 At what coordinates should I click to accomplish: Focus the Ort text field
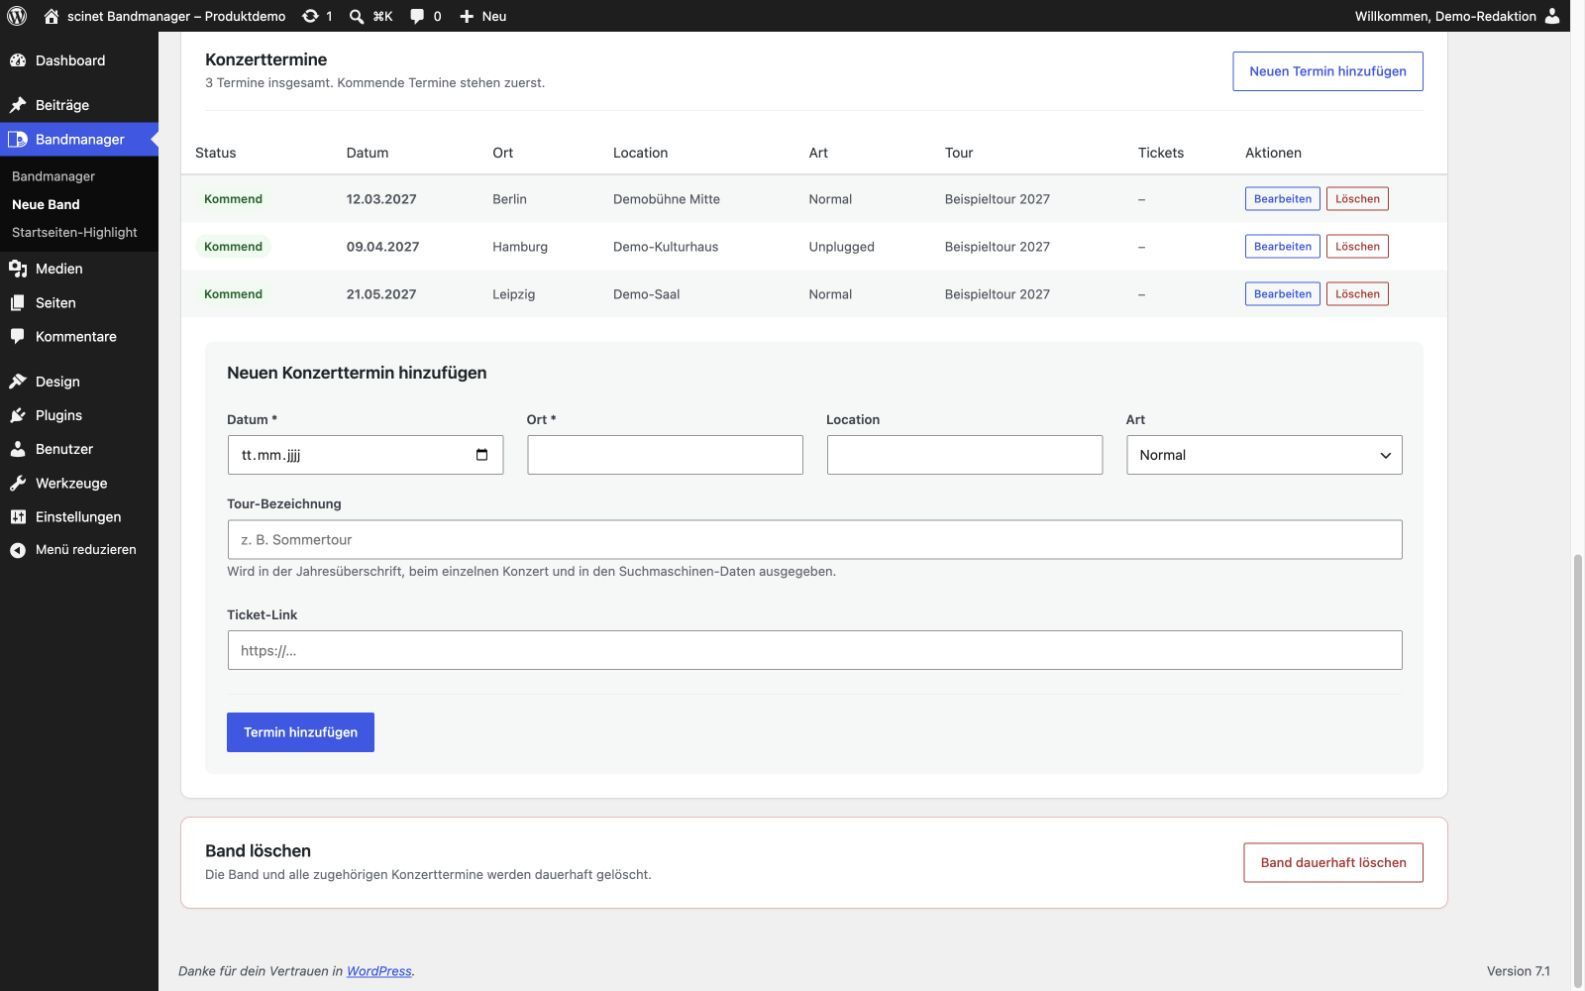[665, 455]
